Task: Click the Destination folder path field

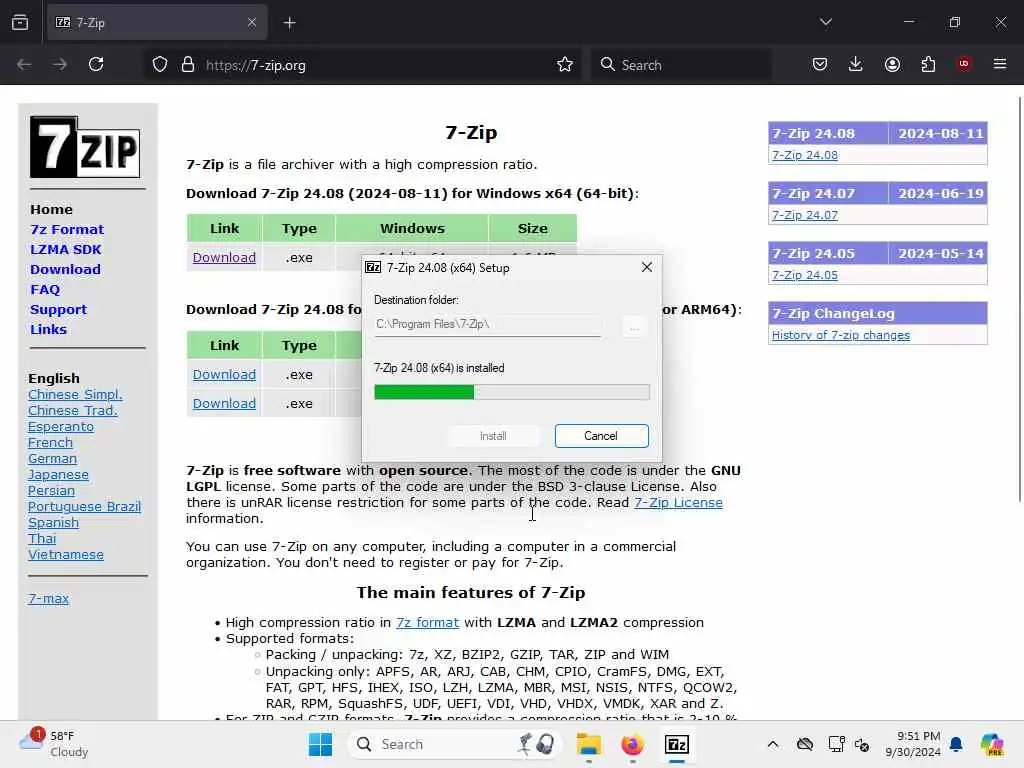Action: coord(487,325)
